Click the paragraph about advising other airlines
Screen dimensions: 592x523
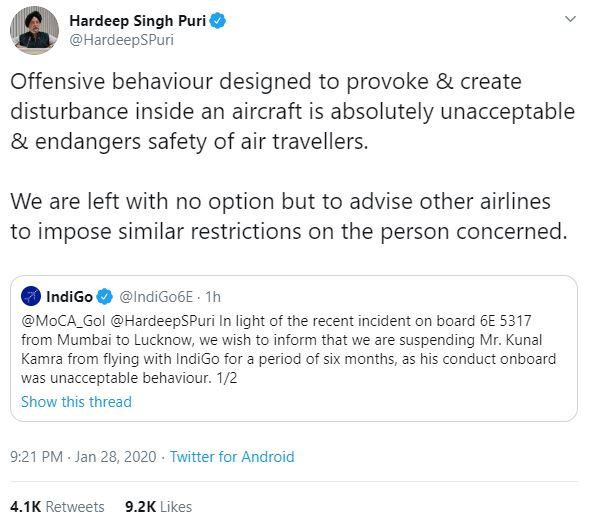click(x=289, y=216)
